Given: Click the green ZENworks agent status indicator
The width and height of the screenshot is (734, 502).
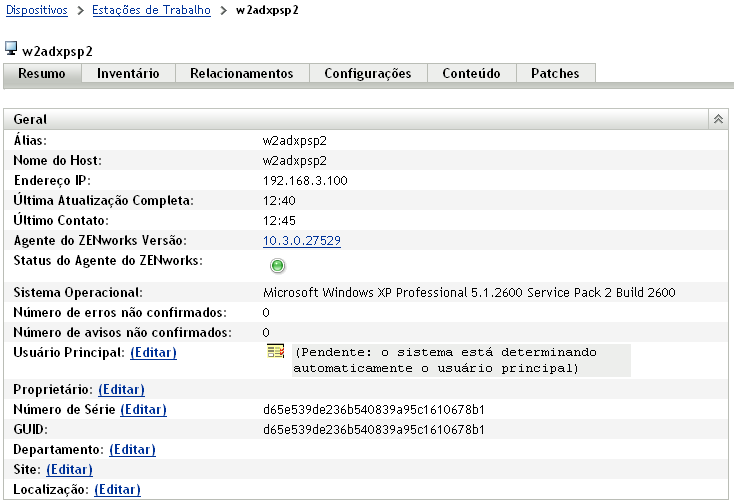Looking at the screenshot, I should 277,266.
